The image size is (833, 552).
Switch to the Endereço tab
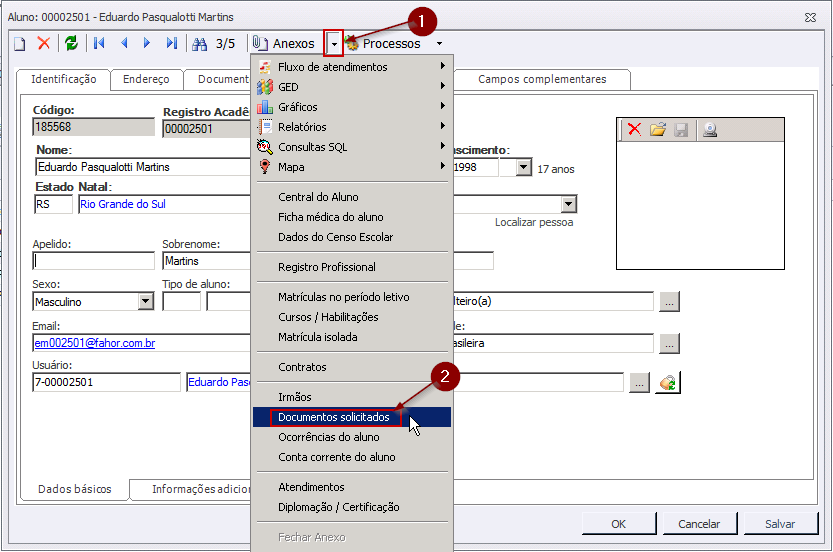[x=146, y=80]
